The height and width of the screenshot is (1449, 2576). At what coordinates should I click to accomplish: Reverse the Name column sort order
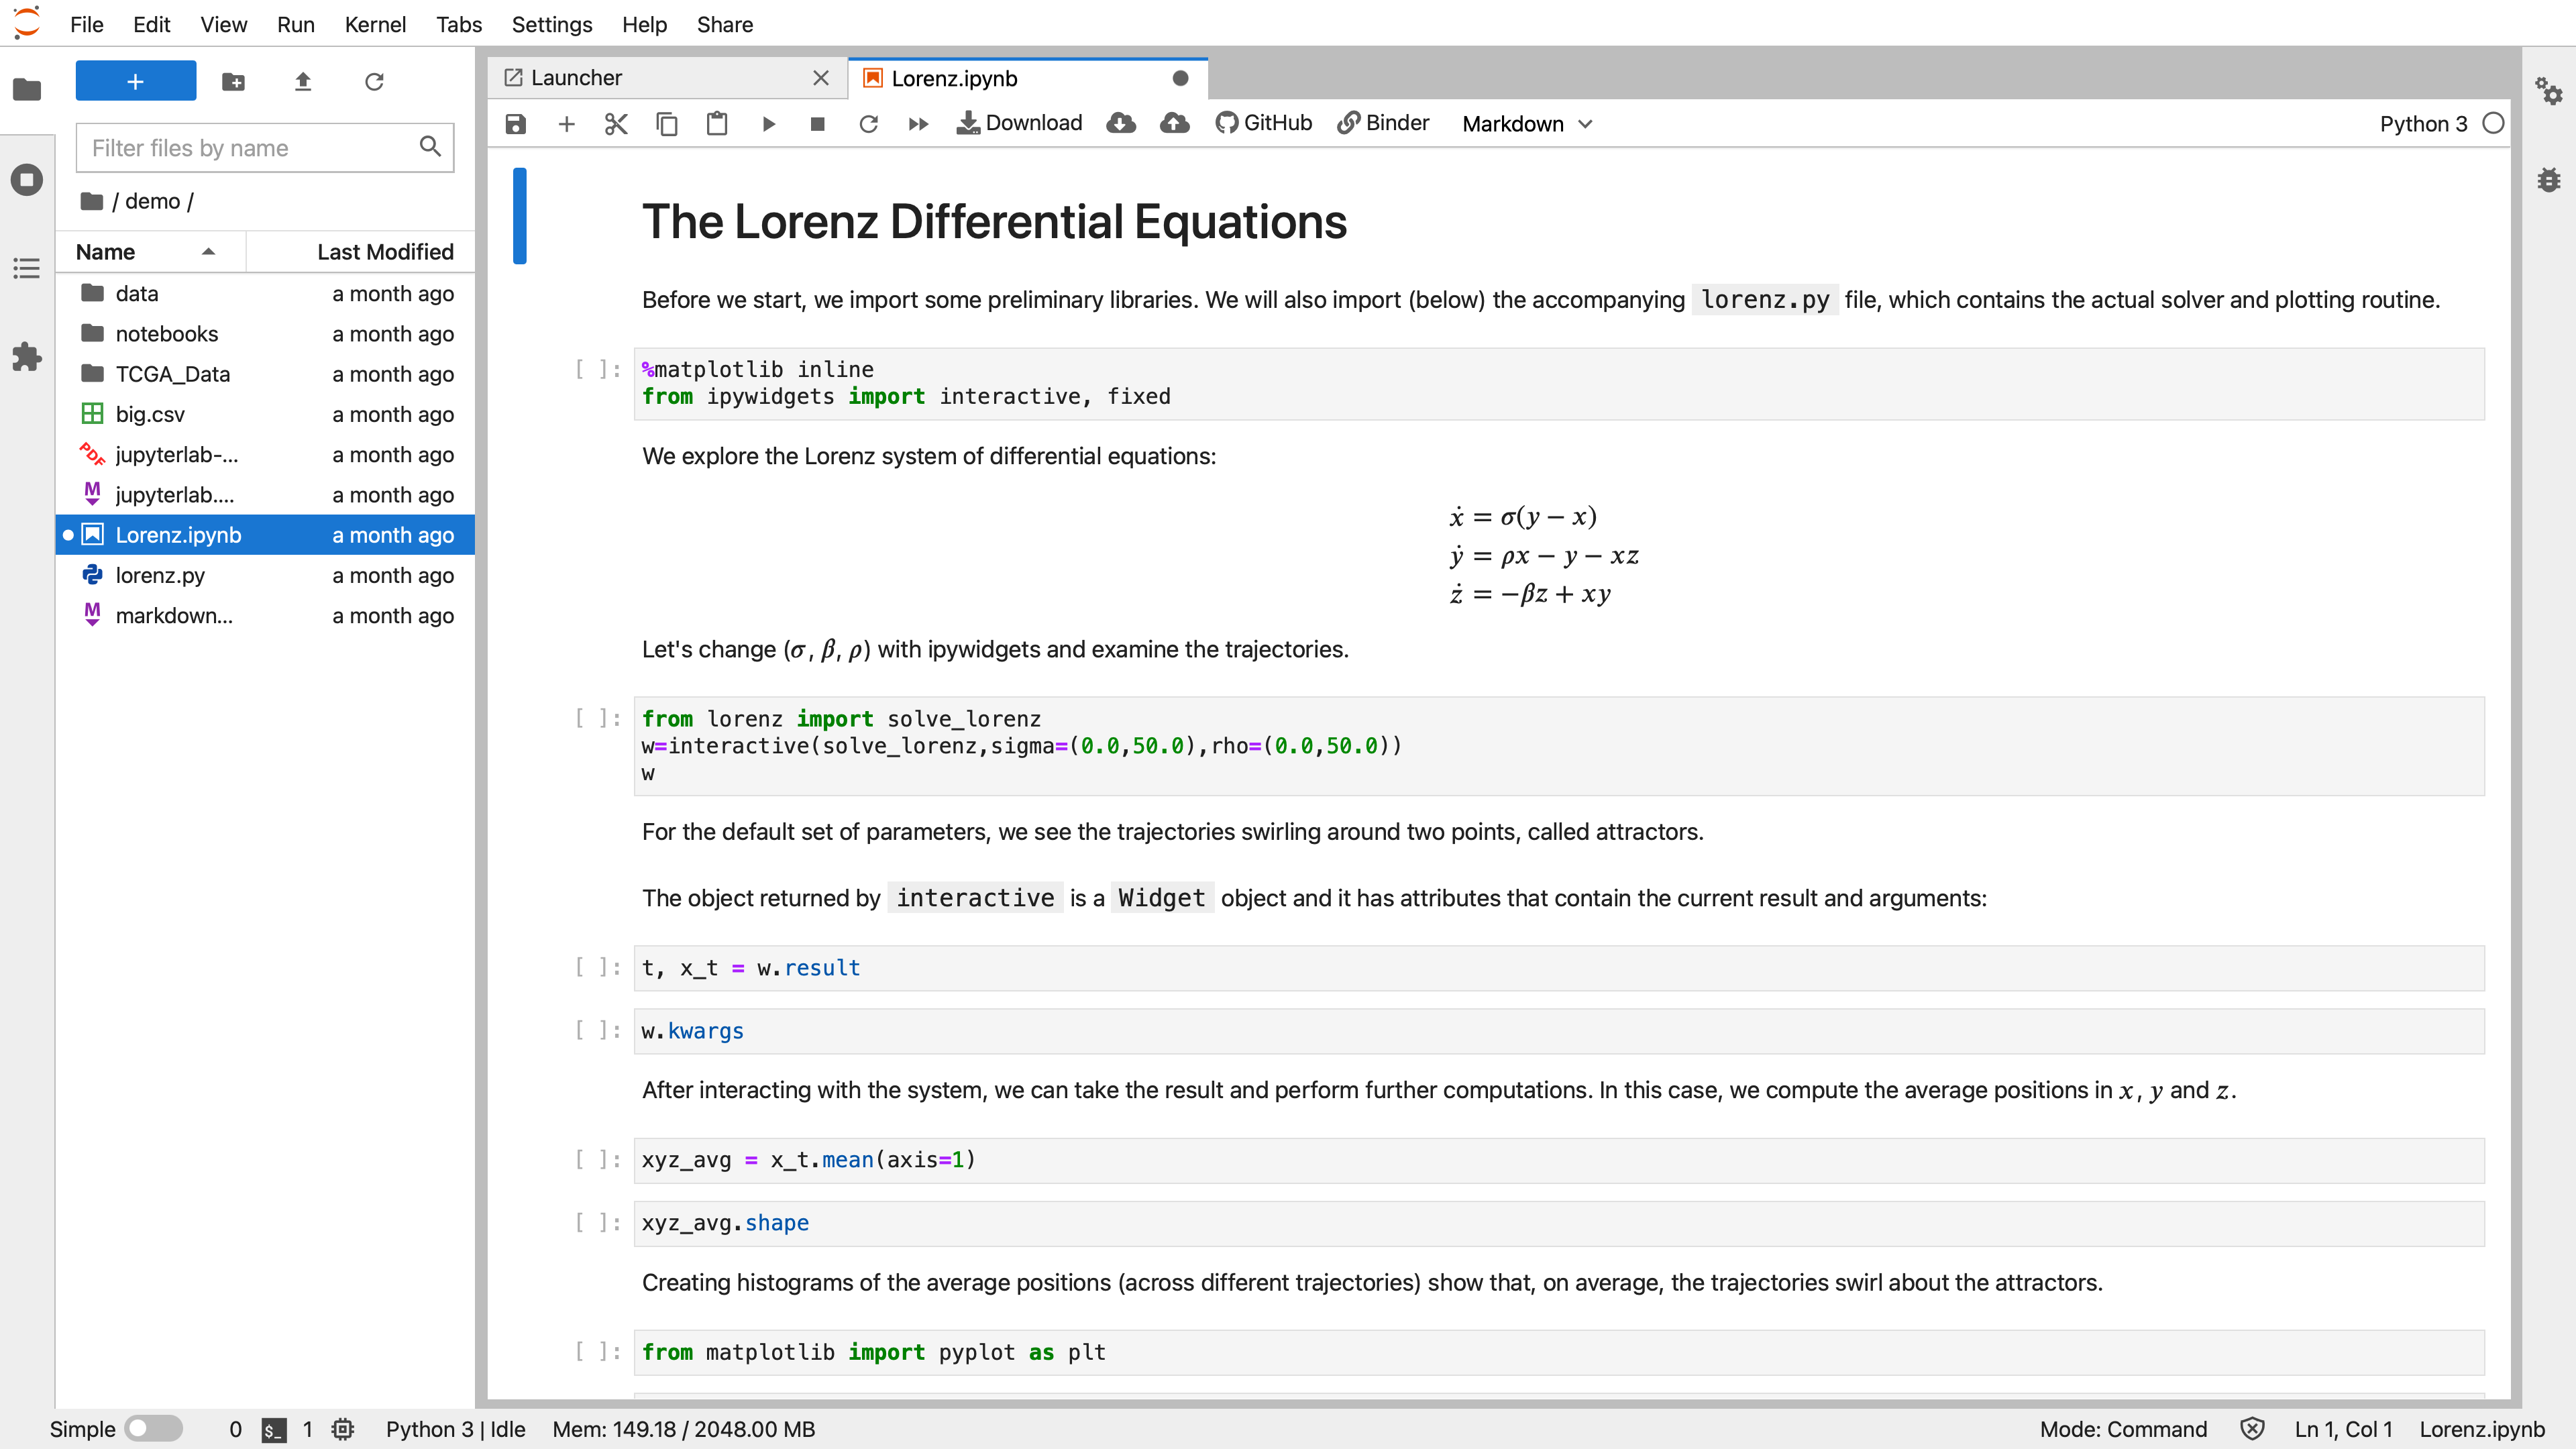pyautogui.click(x=150, y=251)
